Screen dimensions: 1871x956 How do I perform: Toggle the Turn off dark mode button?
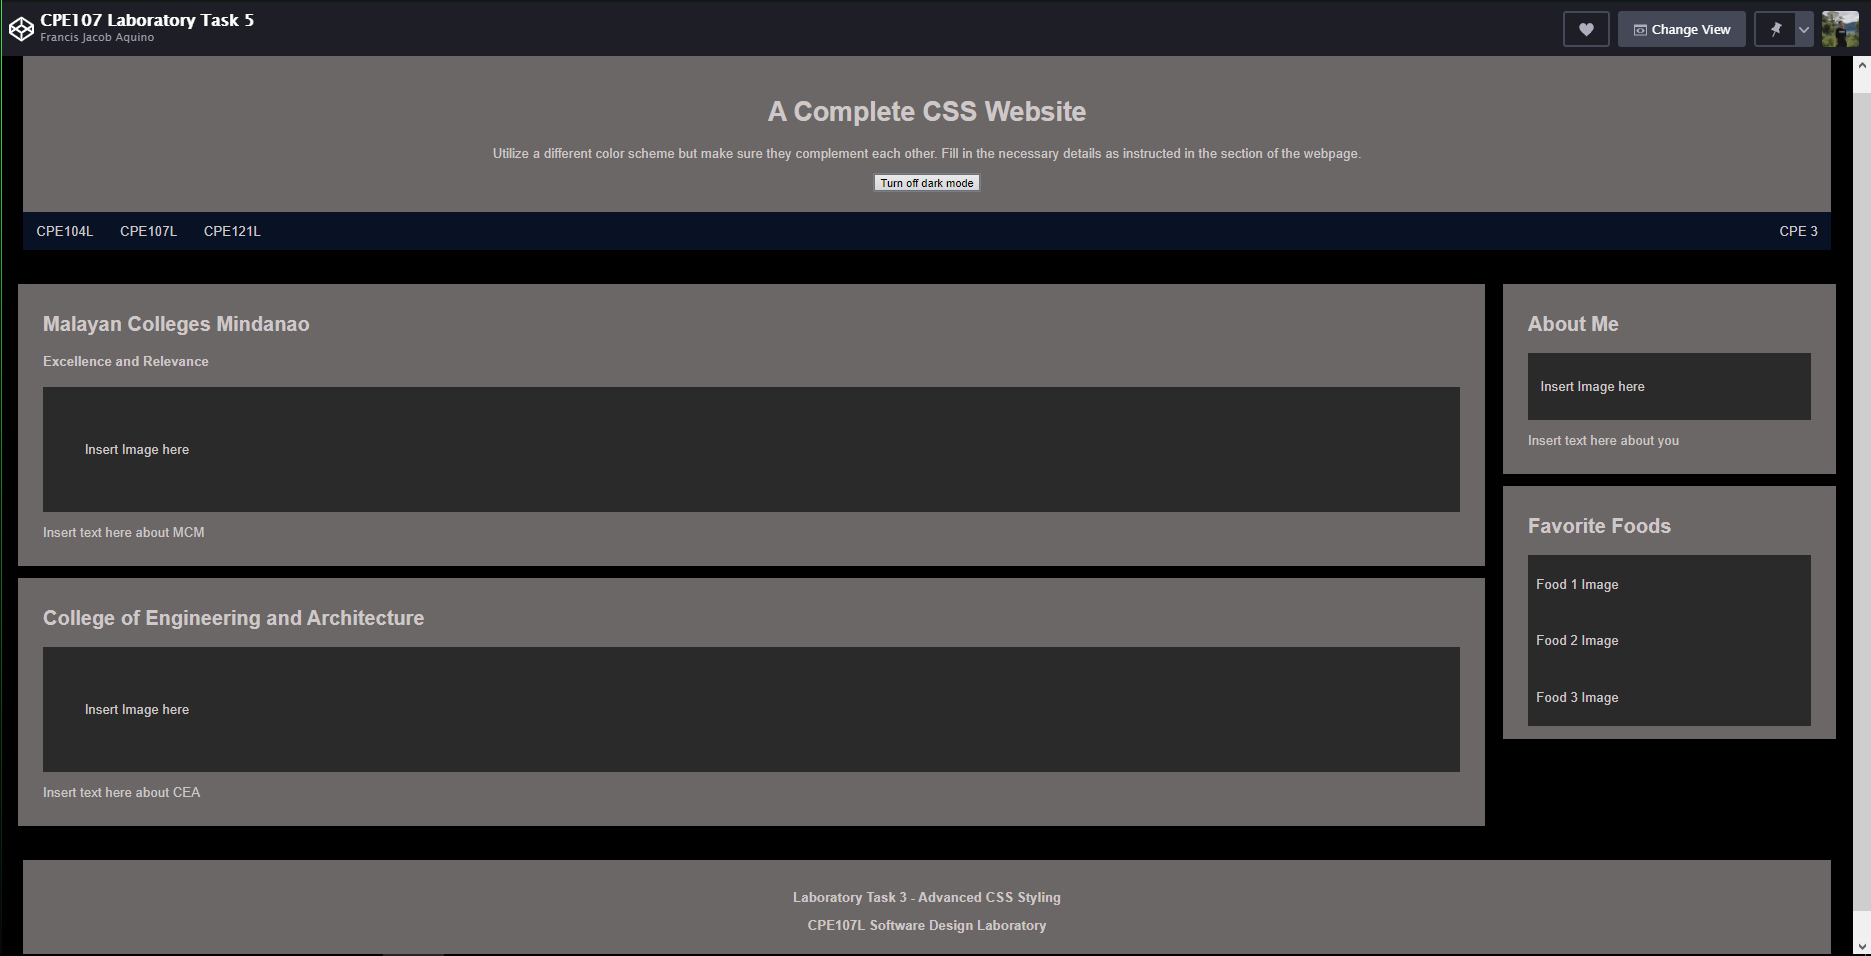(926, 183)
